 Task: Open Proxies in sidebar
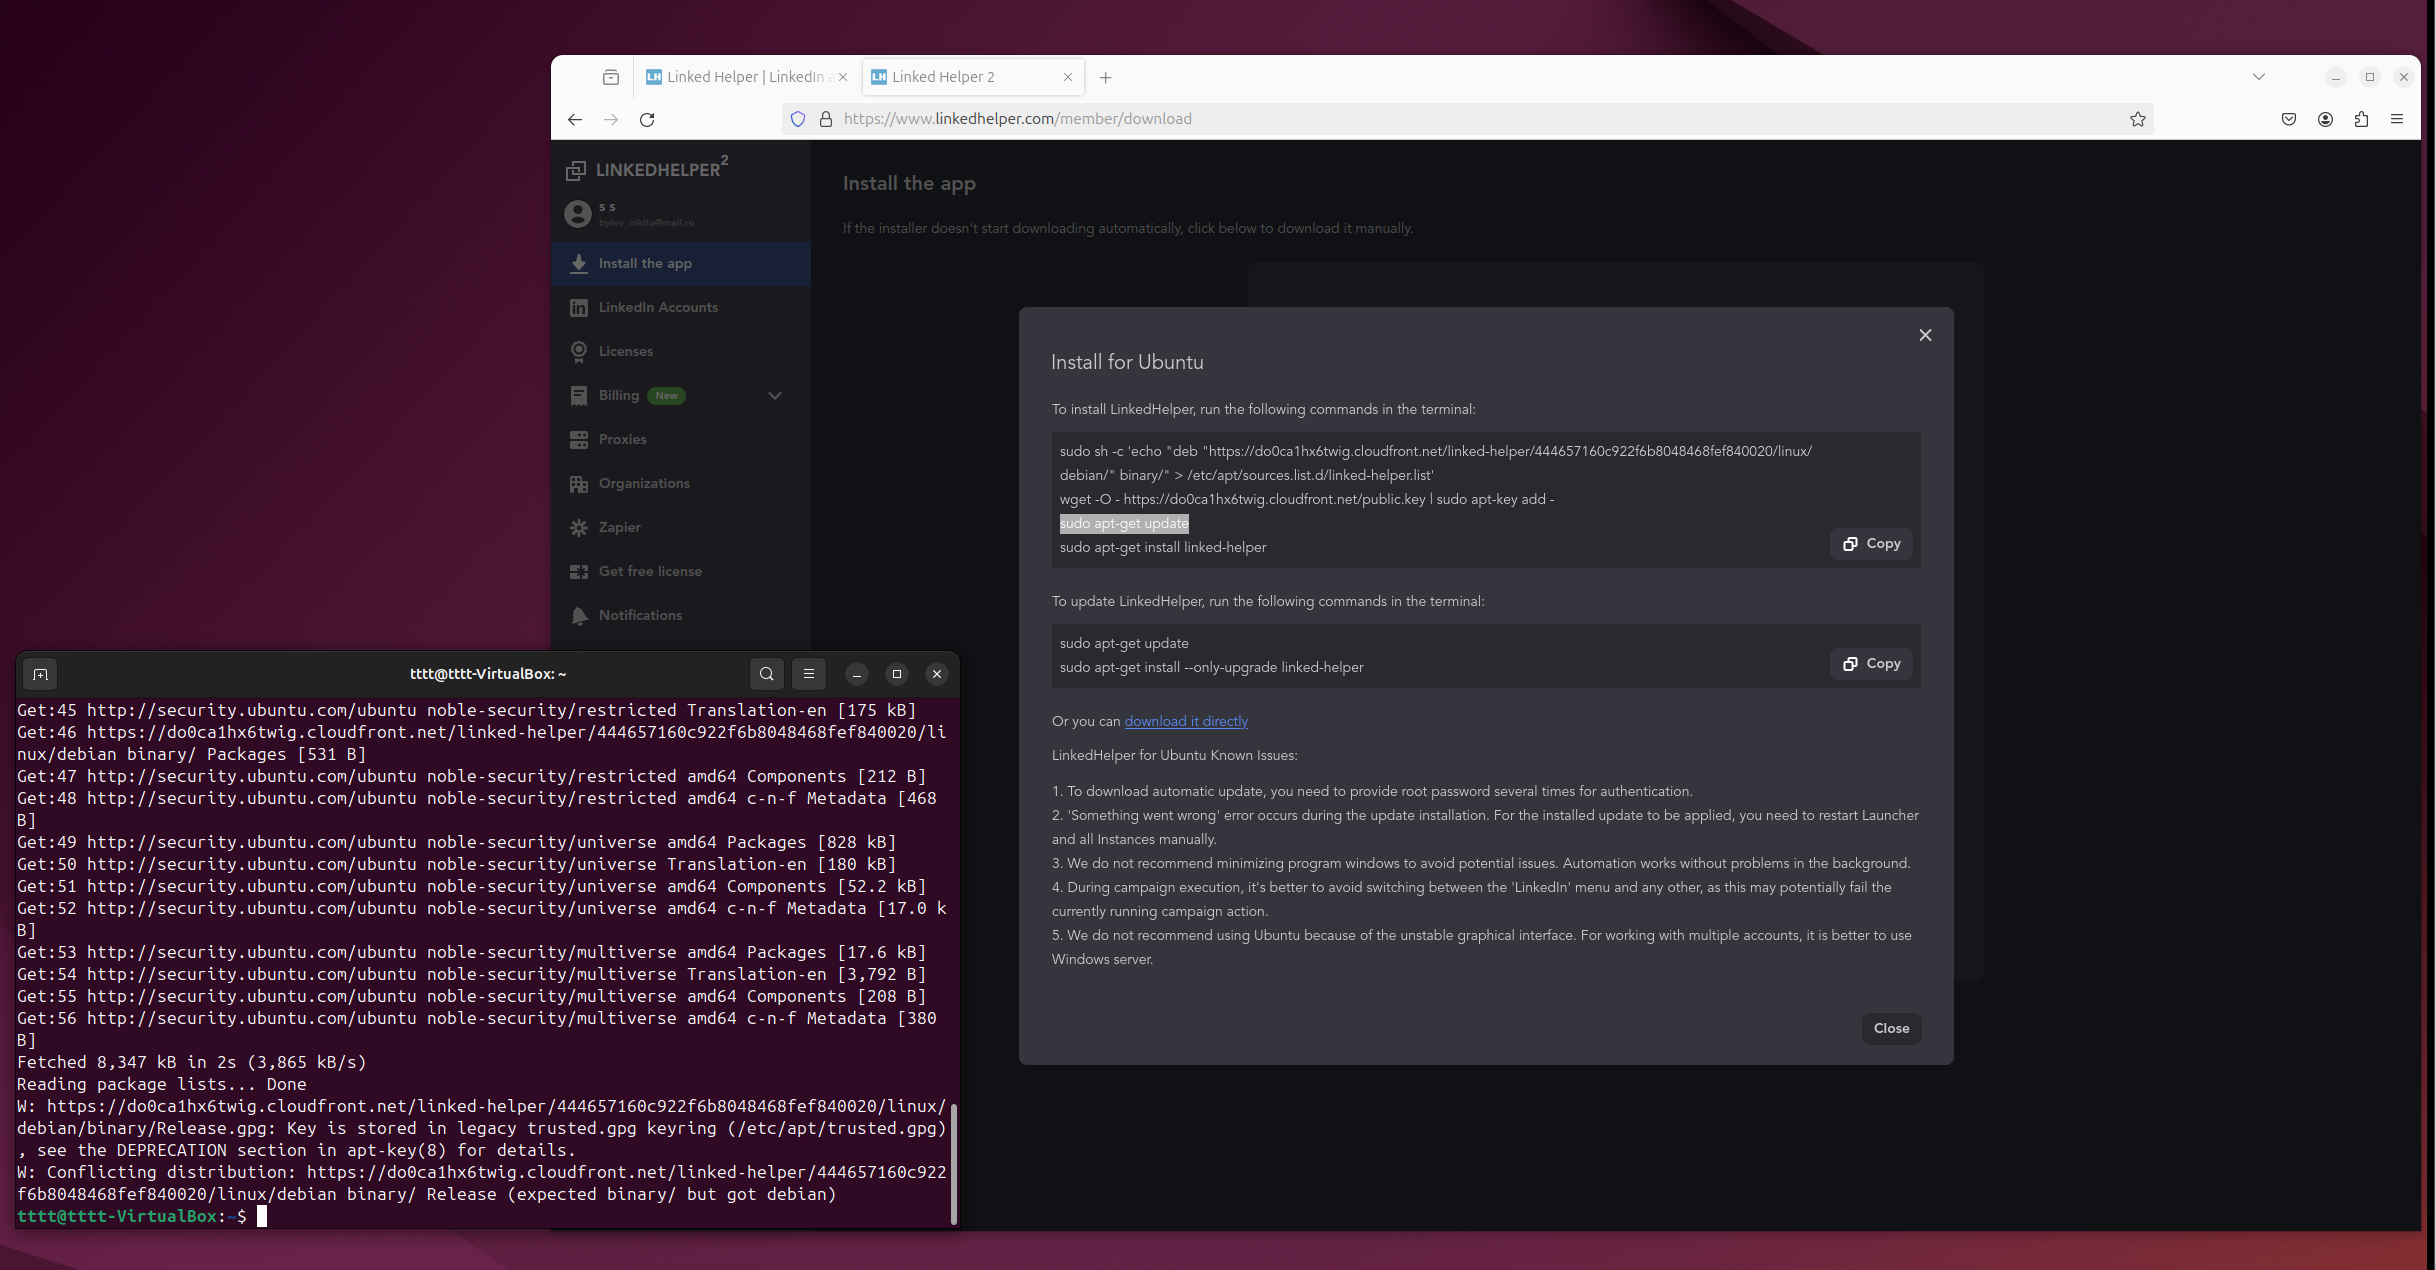coord(681,439)
